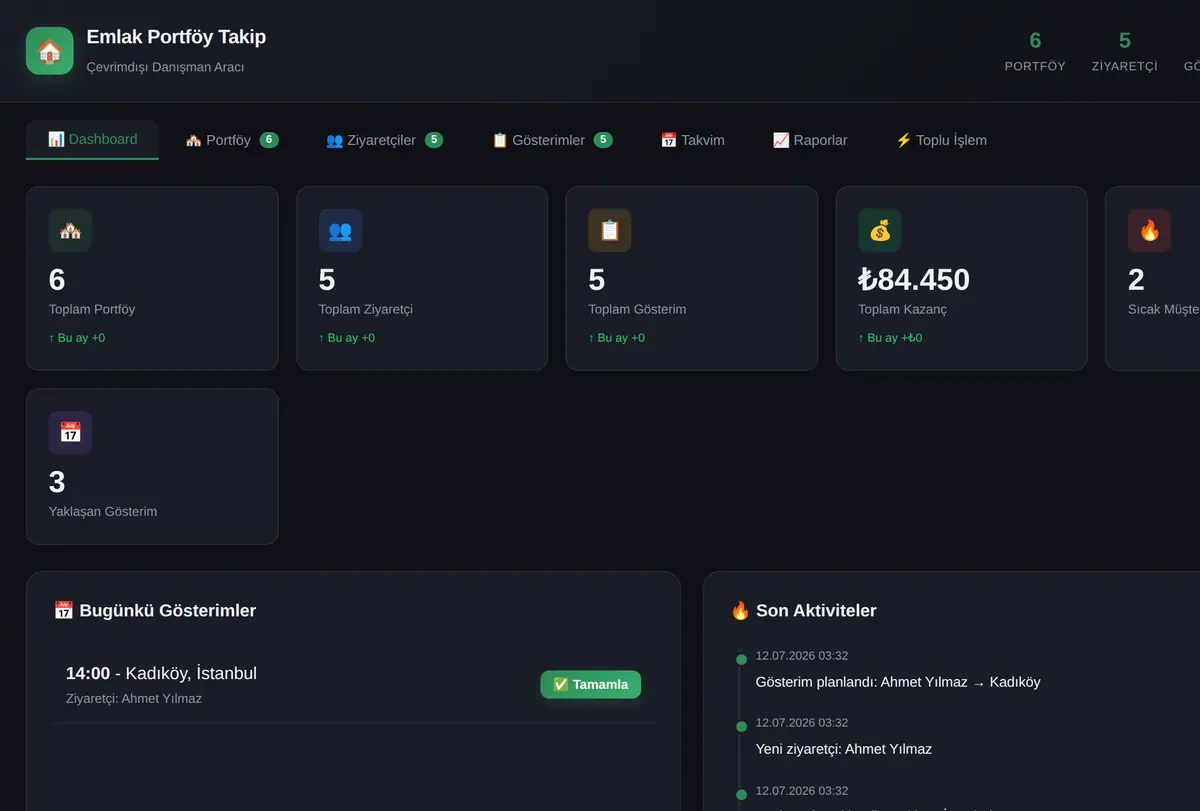The height and width of the screenshot is (811, 1200).
Task: Click the money bag icon above Toplam Kazanç
Action: pyautogui.click(x=880, y=230)
